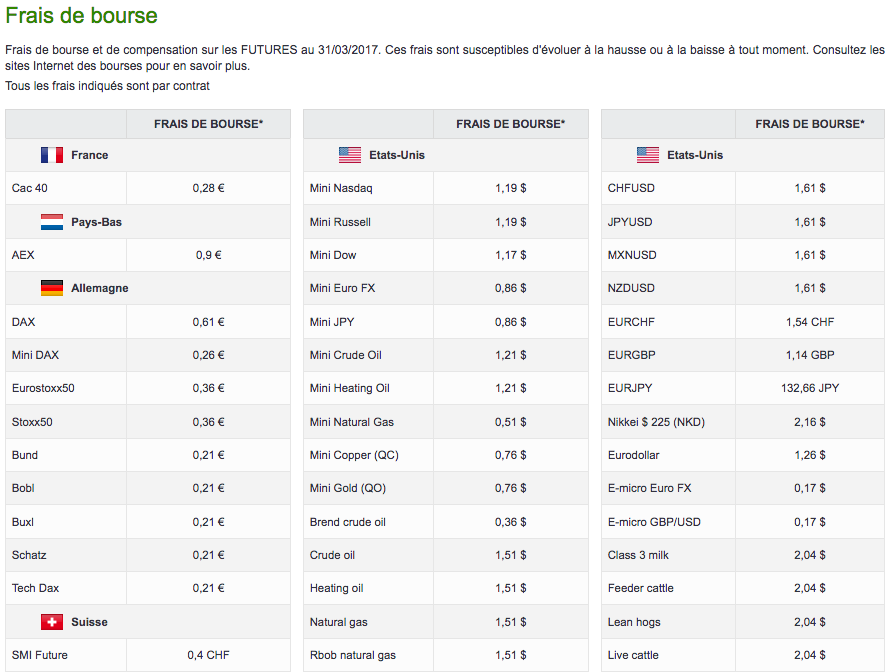Click the German flag beside Allemagne
The image size is (887, 672).
click(52, 288)
